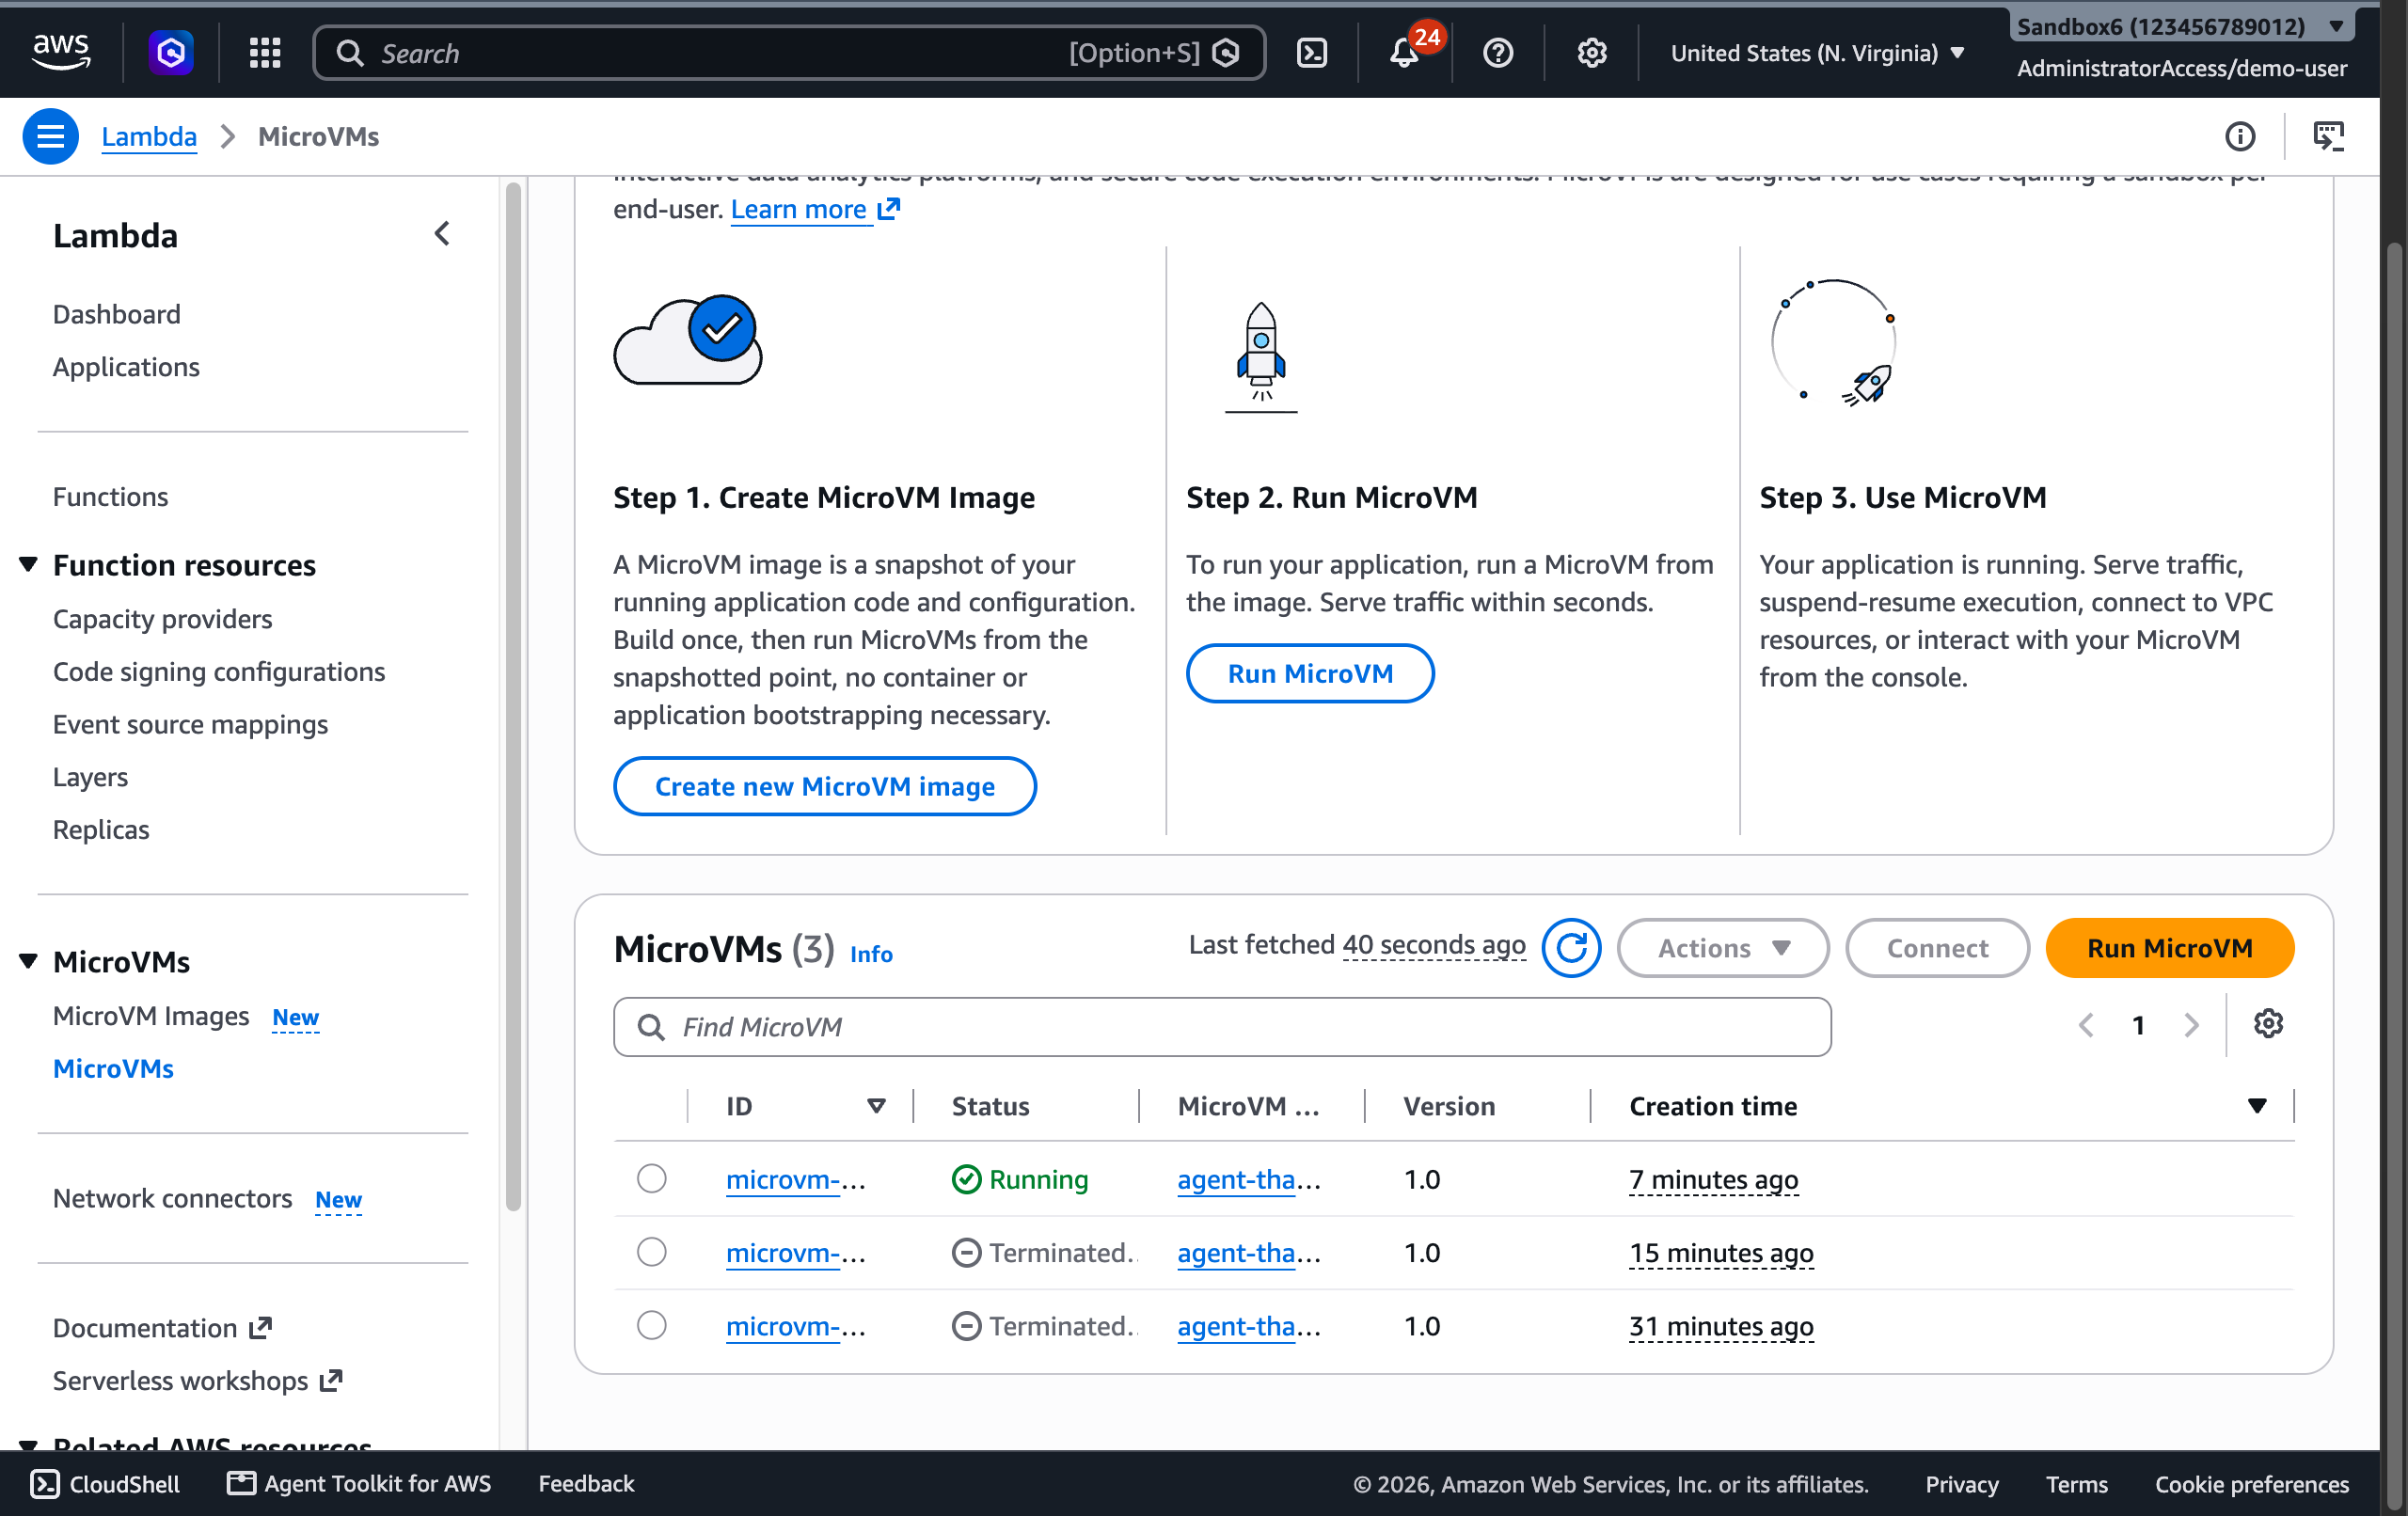Open Cookie preferences in footer
This screenshot has width=2408, height=1516.
coord(2251,1484)
